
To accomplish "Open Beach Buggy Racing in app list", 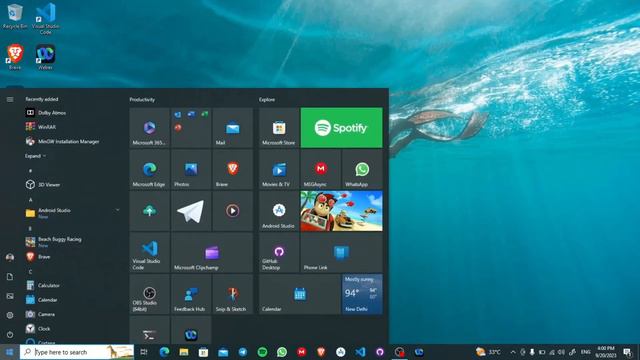I will pos(73,242).
